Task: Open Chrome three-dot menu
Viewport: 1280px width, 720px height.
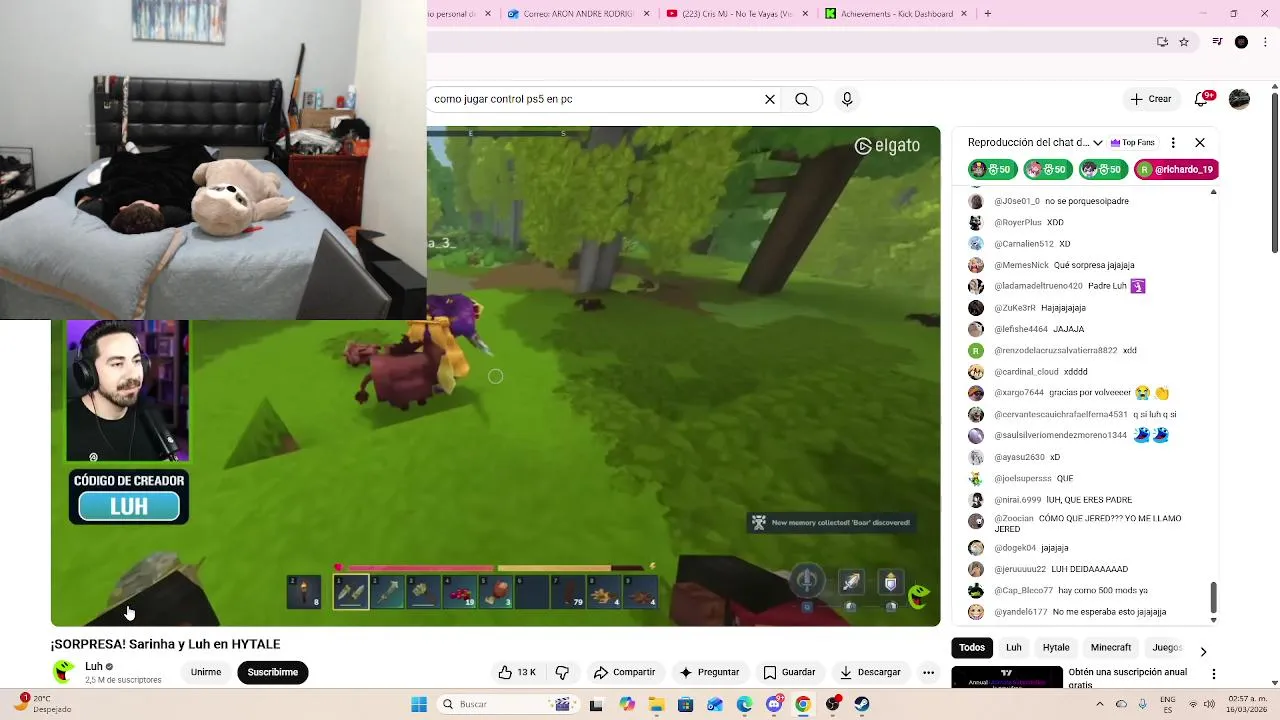Action: coord(1266,42)
